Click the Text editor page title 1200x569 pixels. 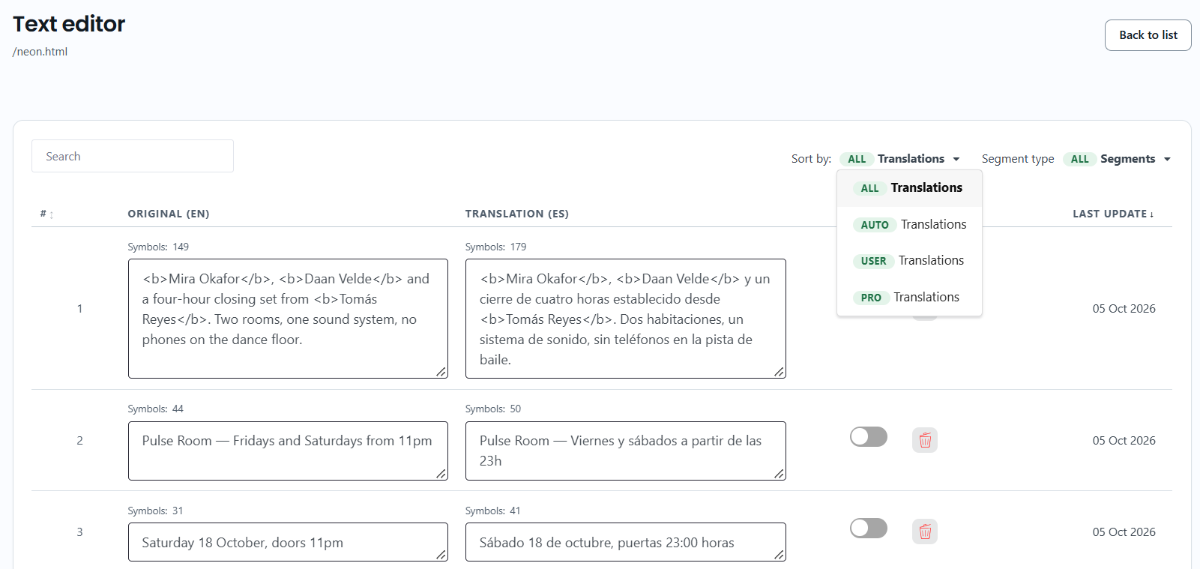[x=69, y=24]
